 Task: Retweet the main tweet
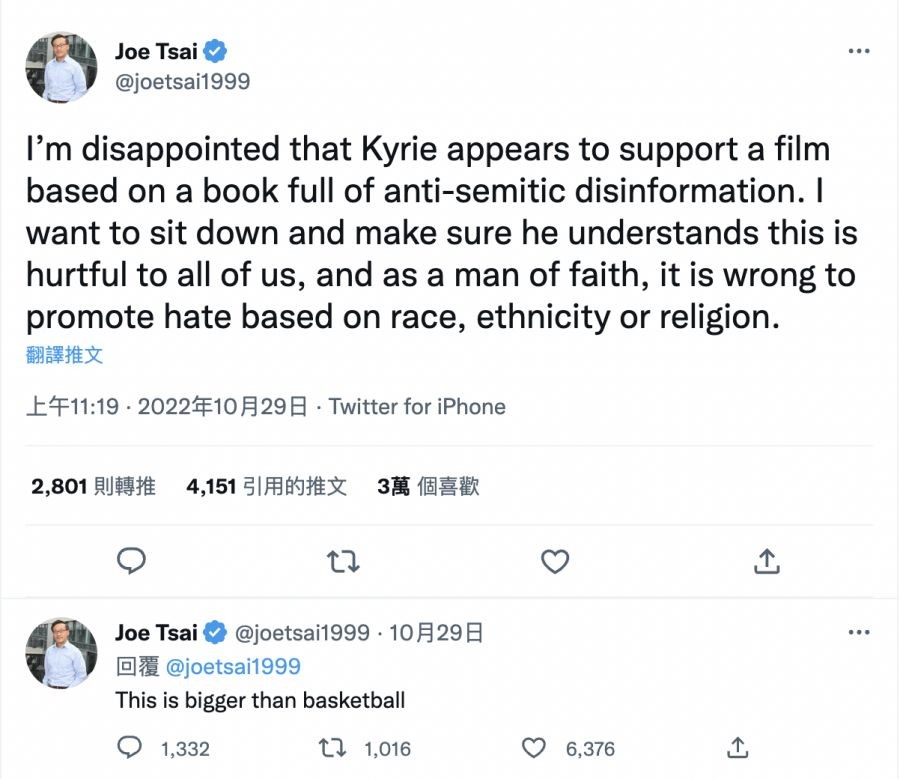[x=343, y=562]
